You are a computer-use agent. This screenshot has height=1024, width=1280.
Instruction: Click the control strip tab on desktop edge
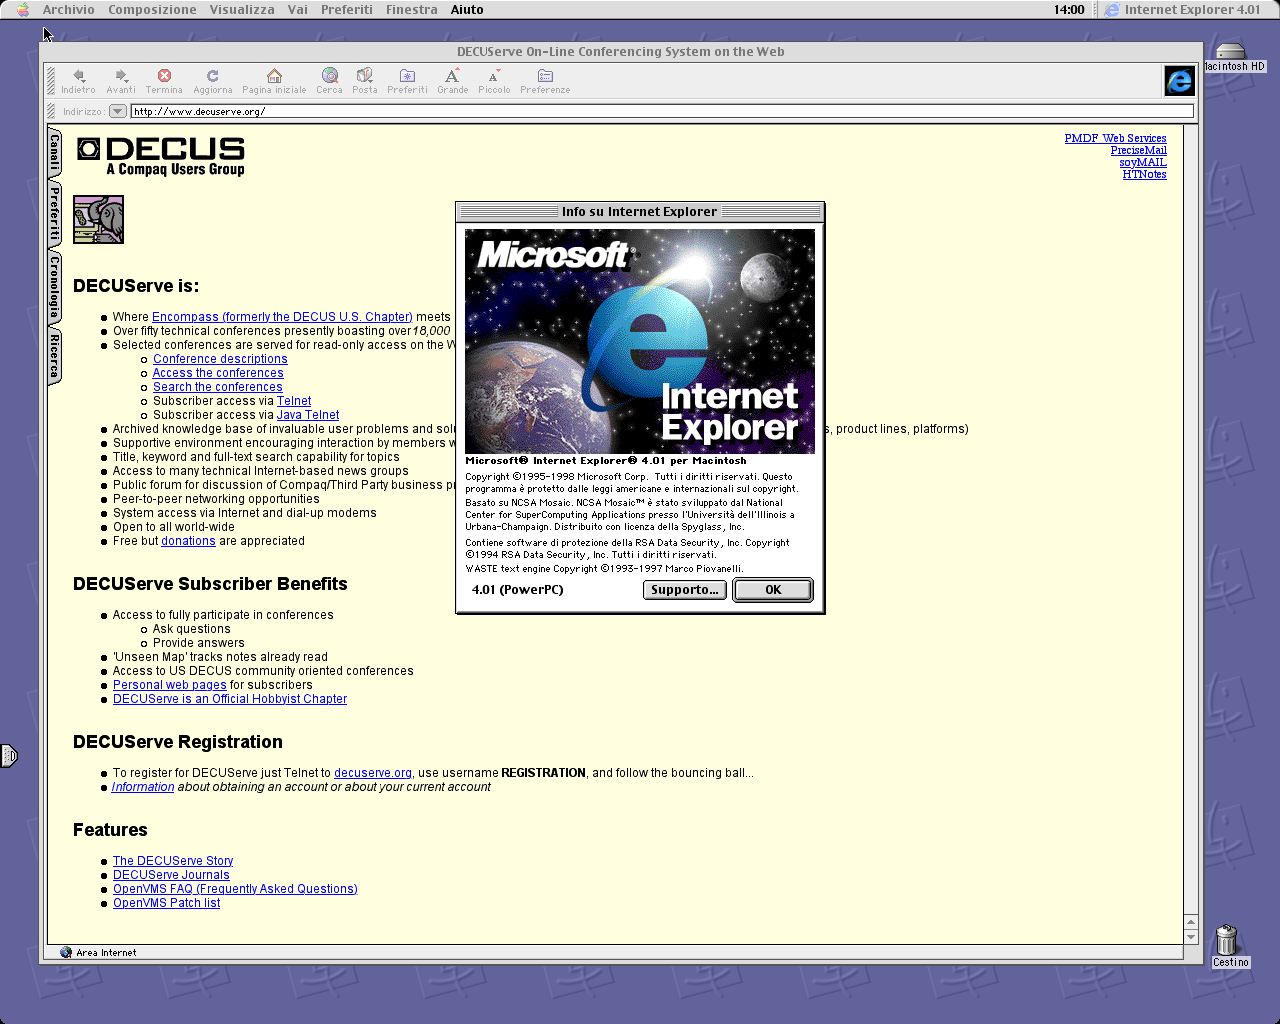point(8,755)
